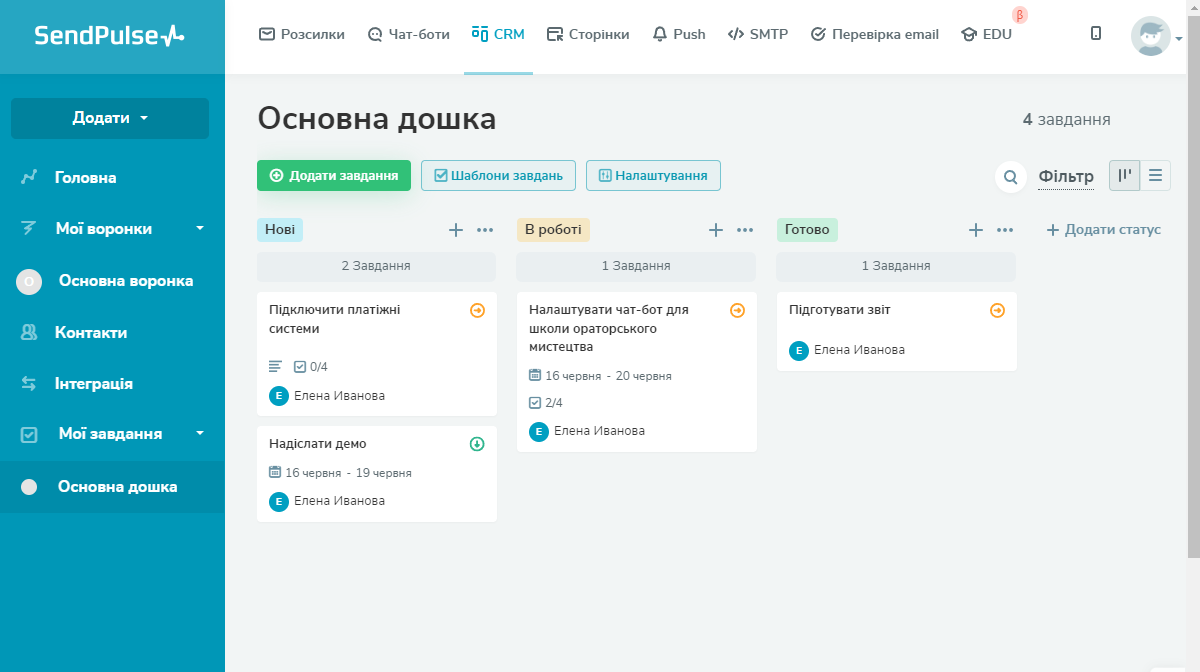Screen dimensions: 1200x672
Task: Click Контакти people icon in sidebar
Action: coord(30,333)
